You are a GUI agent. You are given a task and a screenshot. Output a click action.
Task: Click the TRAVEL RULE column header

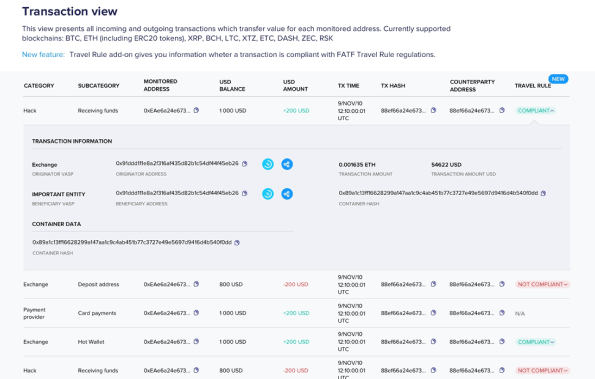(x=533, y=86)
